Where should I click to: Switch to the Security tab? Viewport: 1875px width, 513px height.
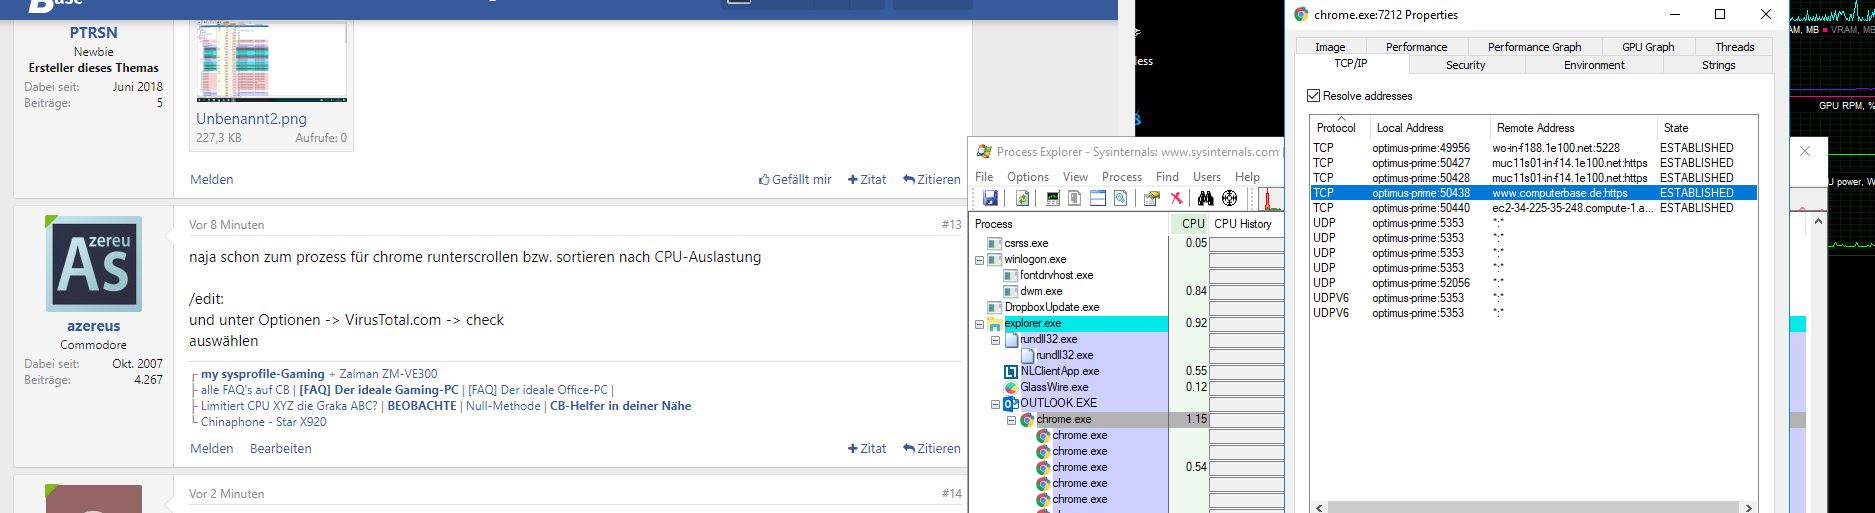point(1465,65)
